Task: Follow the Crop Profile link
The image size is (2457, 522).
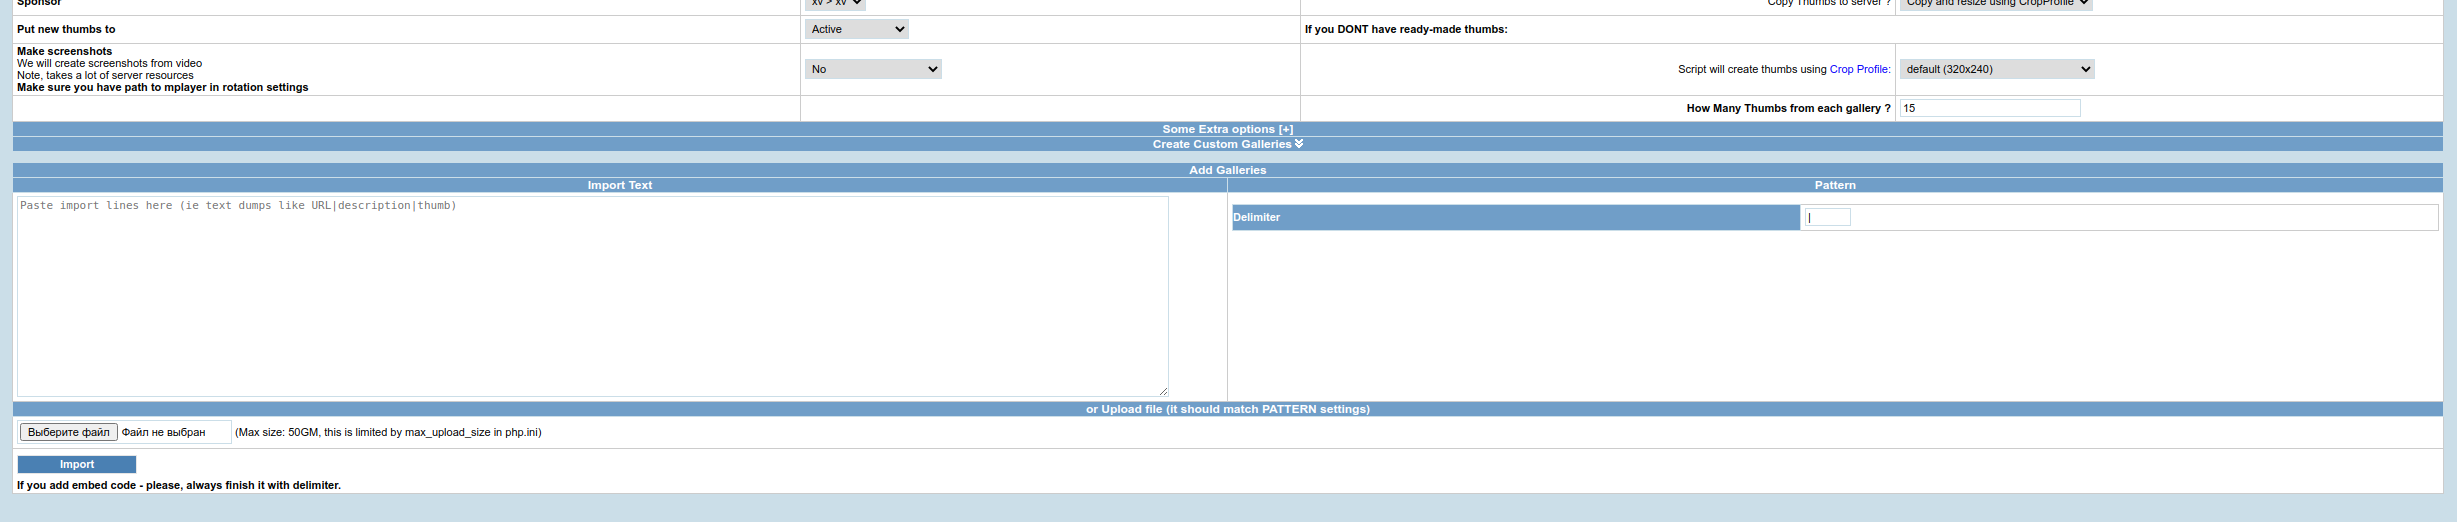Action: 1859,69
